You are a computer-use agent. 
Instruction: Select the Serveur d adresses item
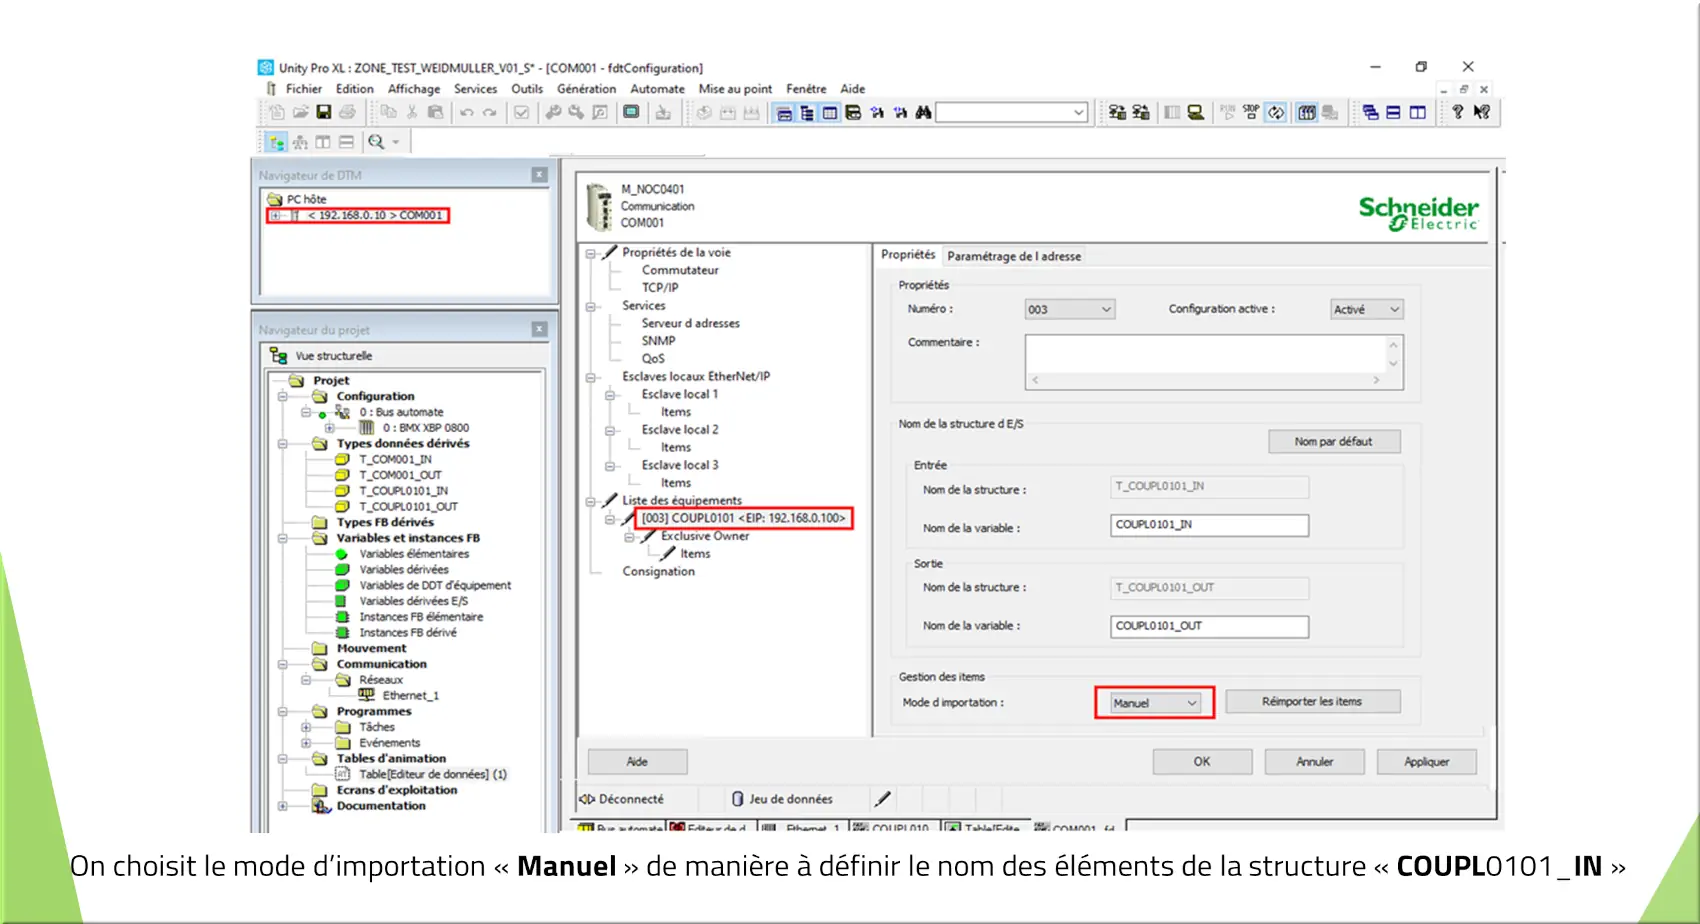click(691, 324)
